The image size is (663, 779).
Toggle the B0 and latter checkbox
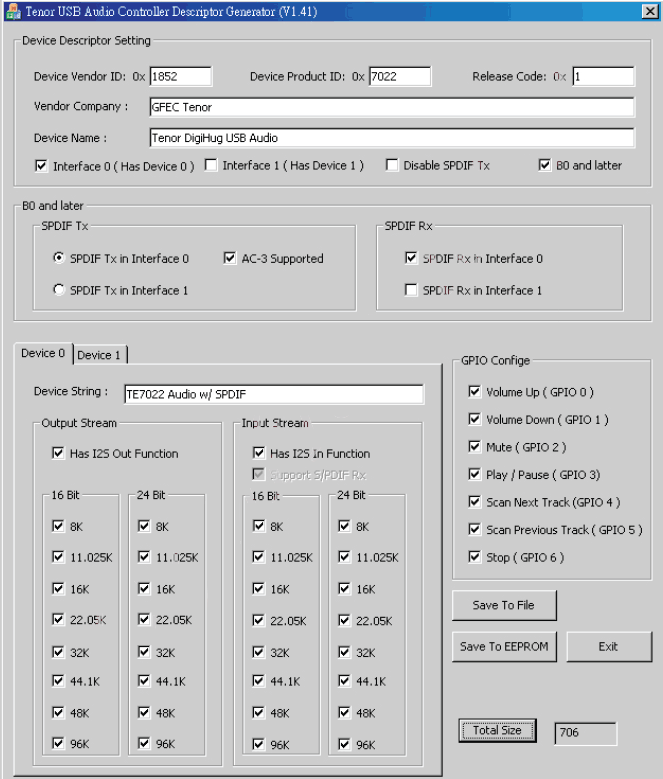coord(545,165)
